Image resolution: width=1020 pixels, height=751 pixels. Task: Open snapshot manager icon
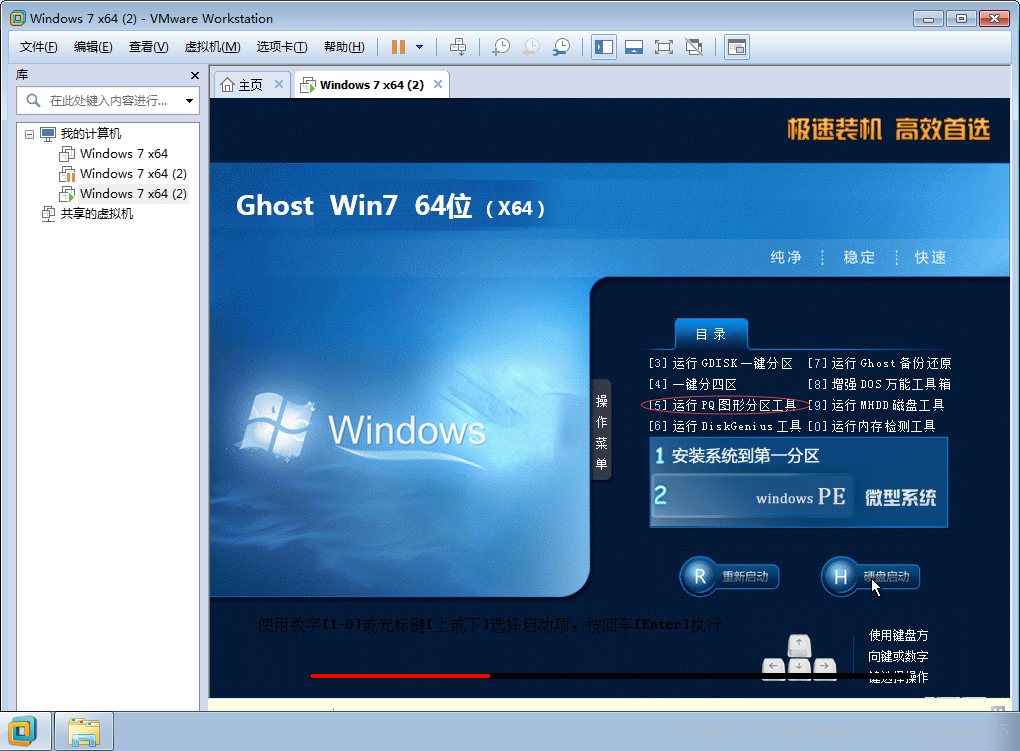[561, 47]
